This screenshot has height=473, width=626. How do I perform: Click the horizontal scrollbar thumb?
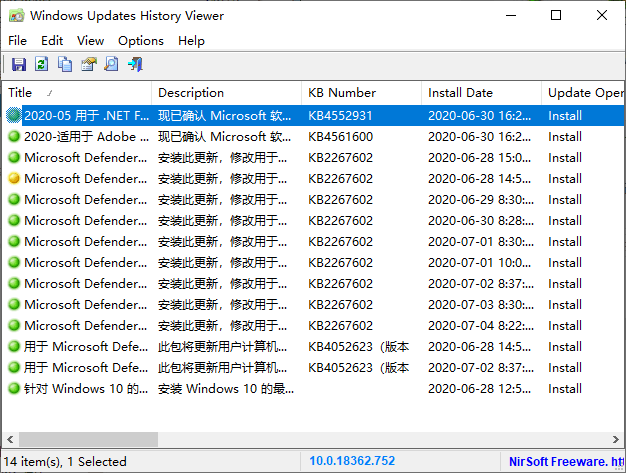[88, 439]
